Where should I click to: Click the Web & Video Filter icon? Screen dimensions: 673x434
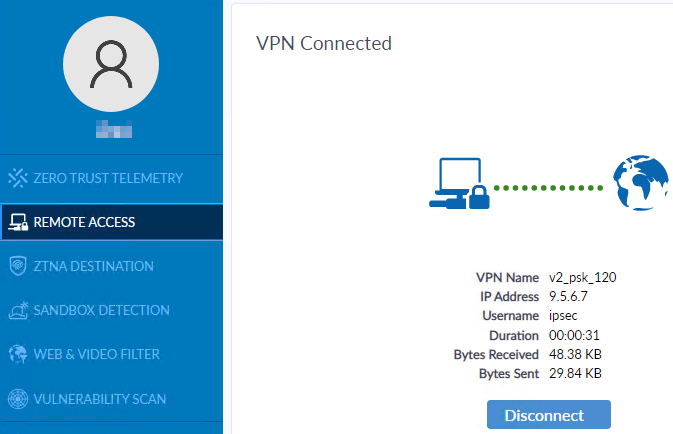point(17,354)
